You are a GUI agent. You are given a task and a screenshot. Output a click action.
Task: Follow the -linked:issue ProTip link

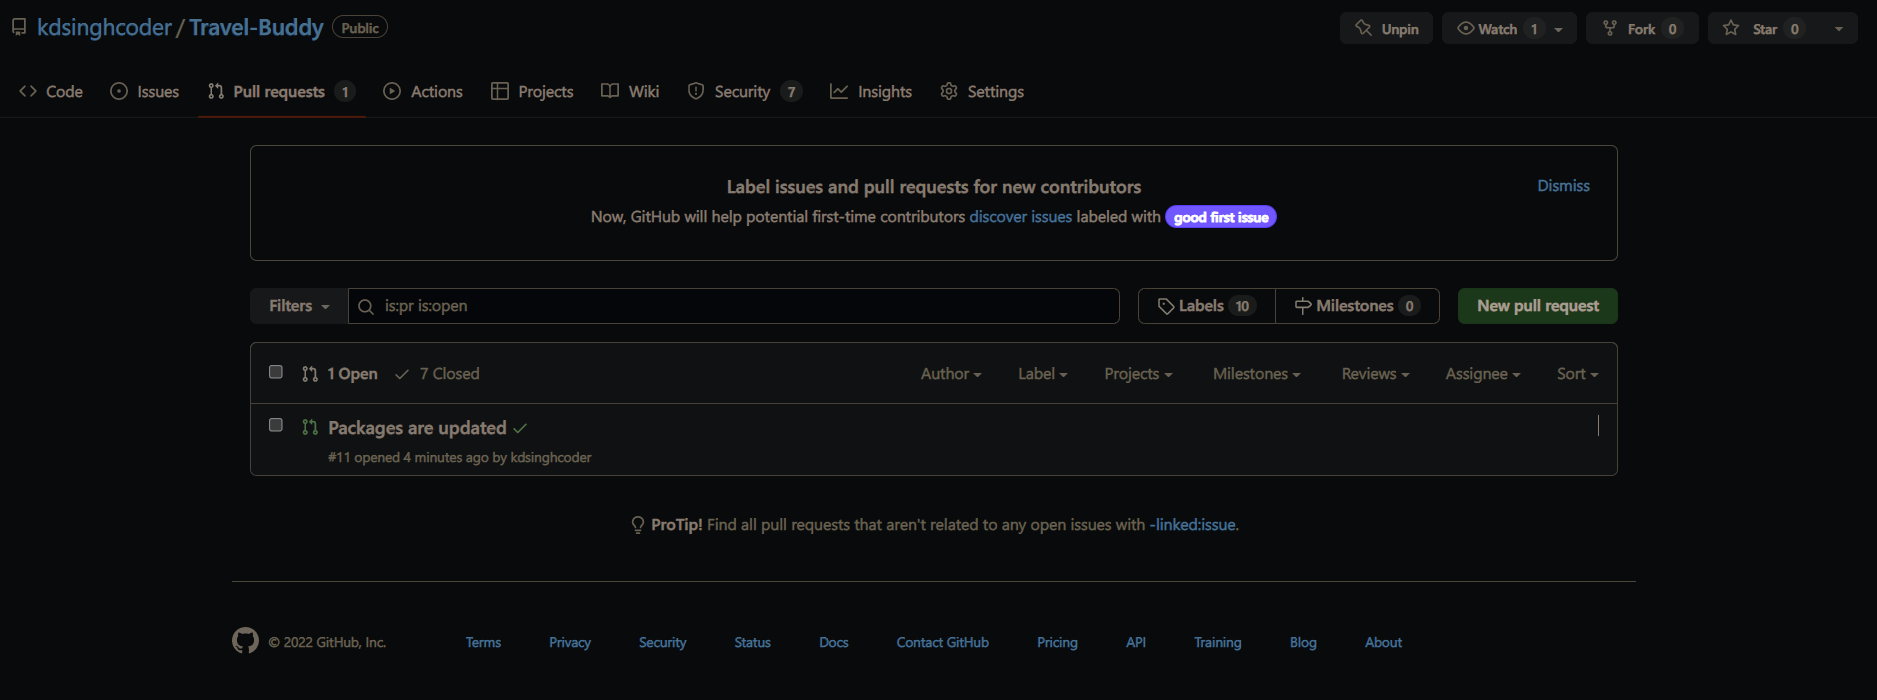pos(1193,525)
